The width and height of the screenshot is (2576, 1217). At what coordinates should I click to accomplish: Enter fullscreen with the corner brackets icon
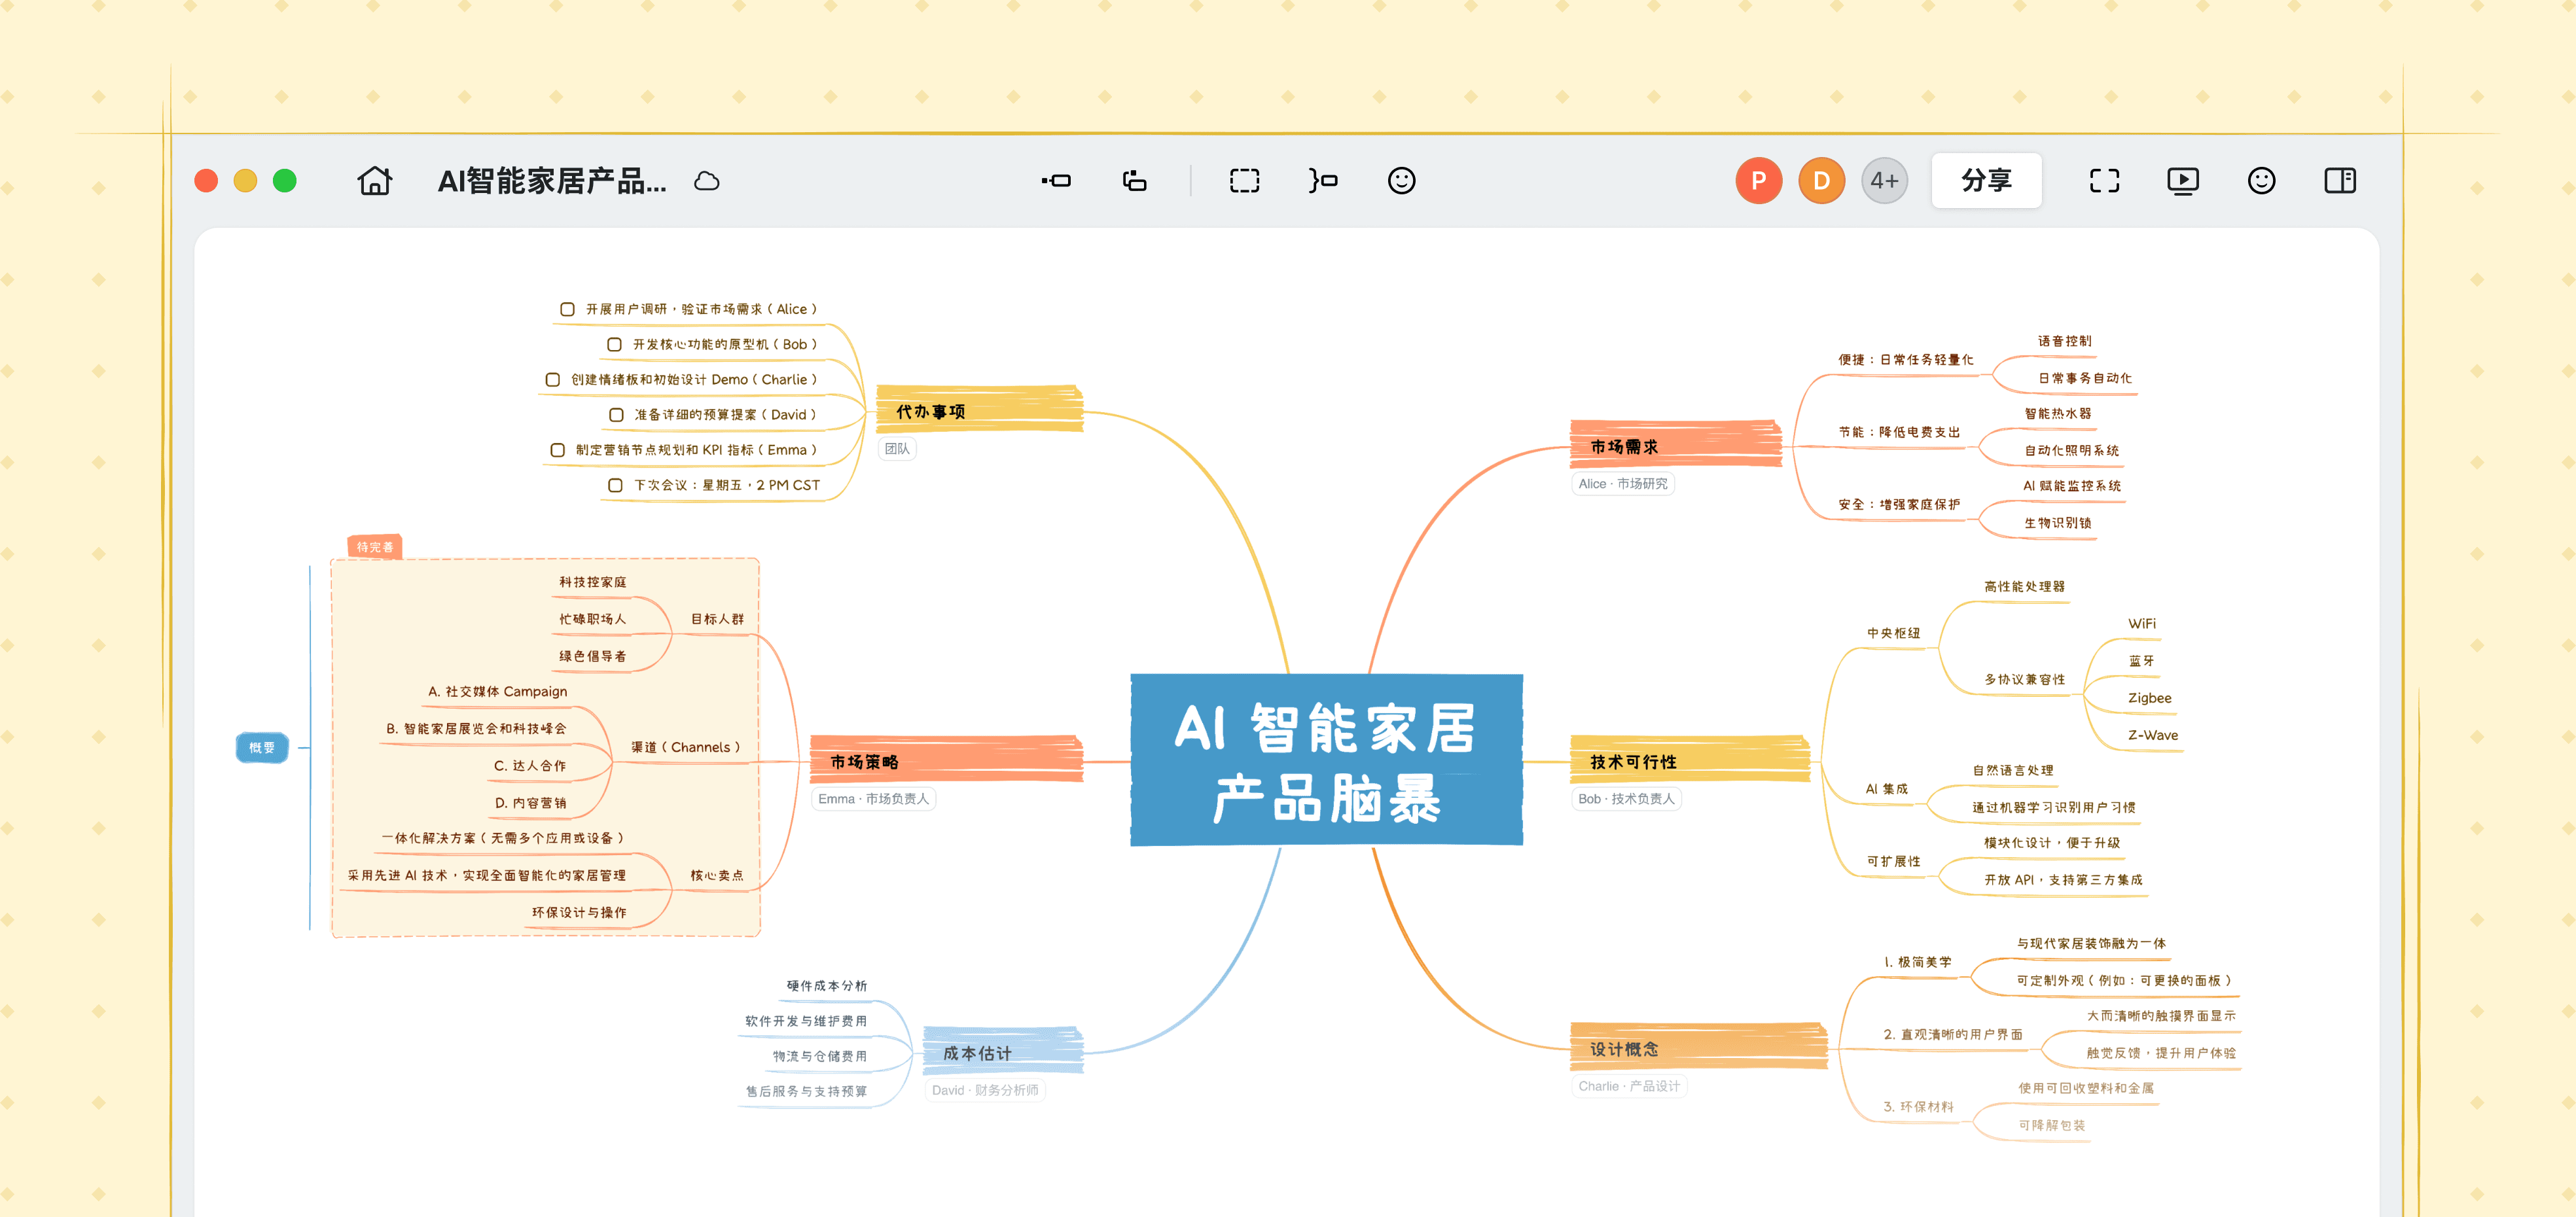click(2104, 181)
